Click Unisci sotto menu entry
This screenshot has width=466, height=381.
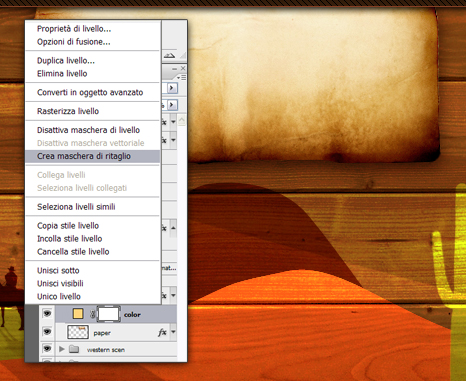point(58,270)
